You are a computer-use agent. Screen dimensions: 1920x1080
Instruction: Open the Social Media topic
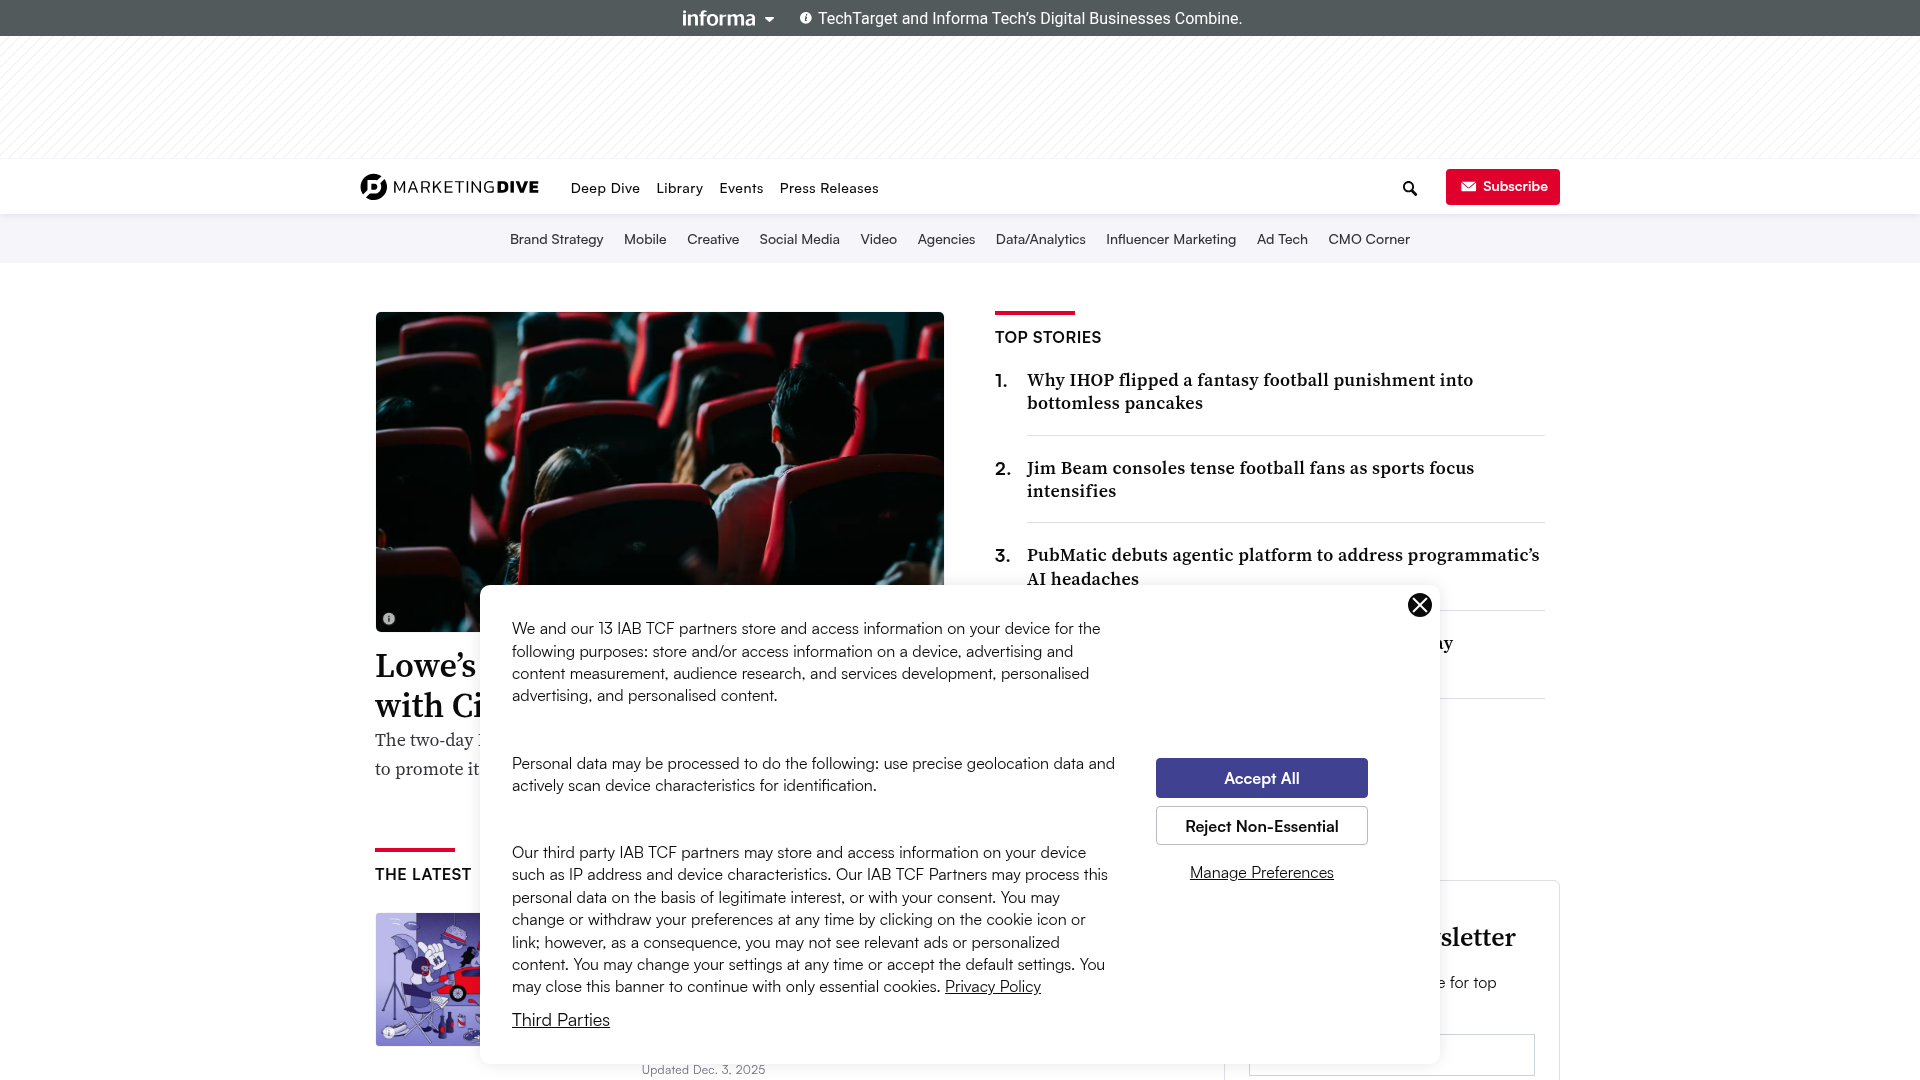800,239
